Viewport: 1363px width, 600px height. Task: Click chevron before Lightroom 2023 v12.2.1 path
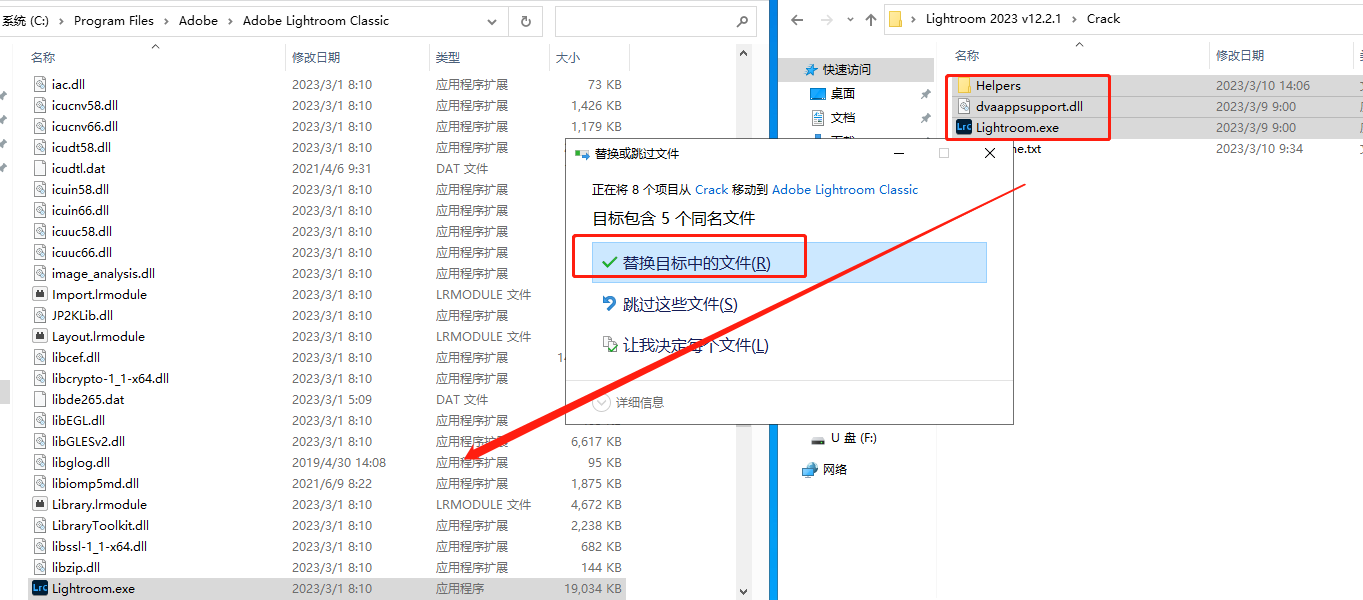[914, 19]
